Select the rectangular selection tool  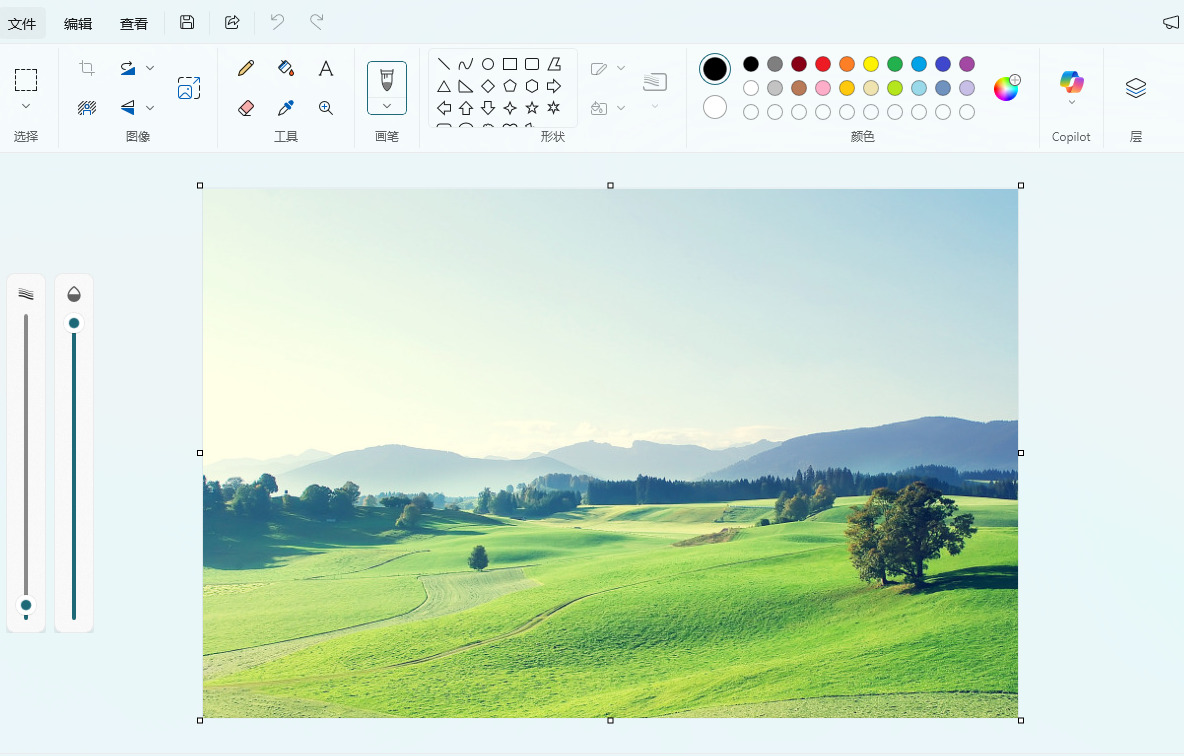26,80
